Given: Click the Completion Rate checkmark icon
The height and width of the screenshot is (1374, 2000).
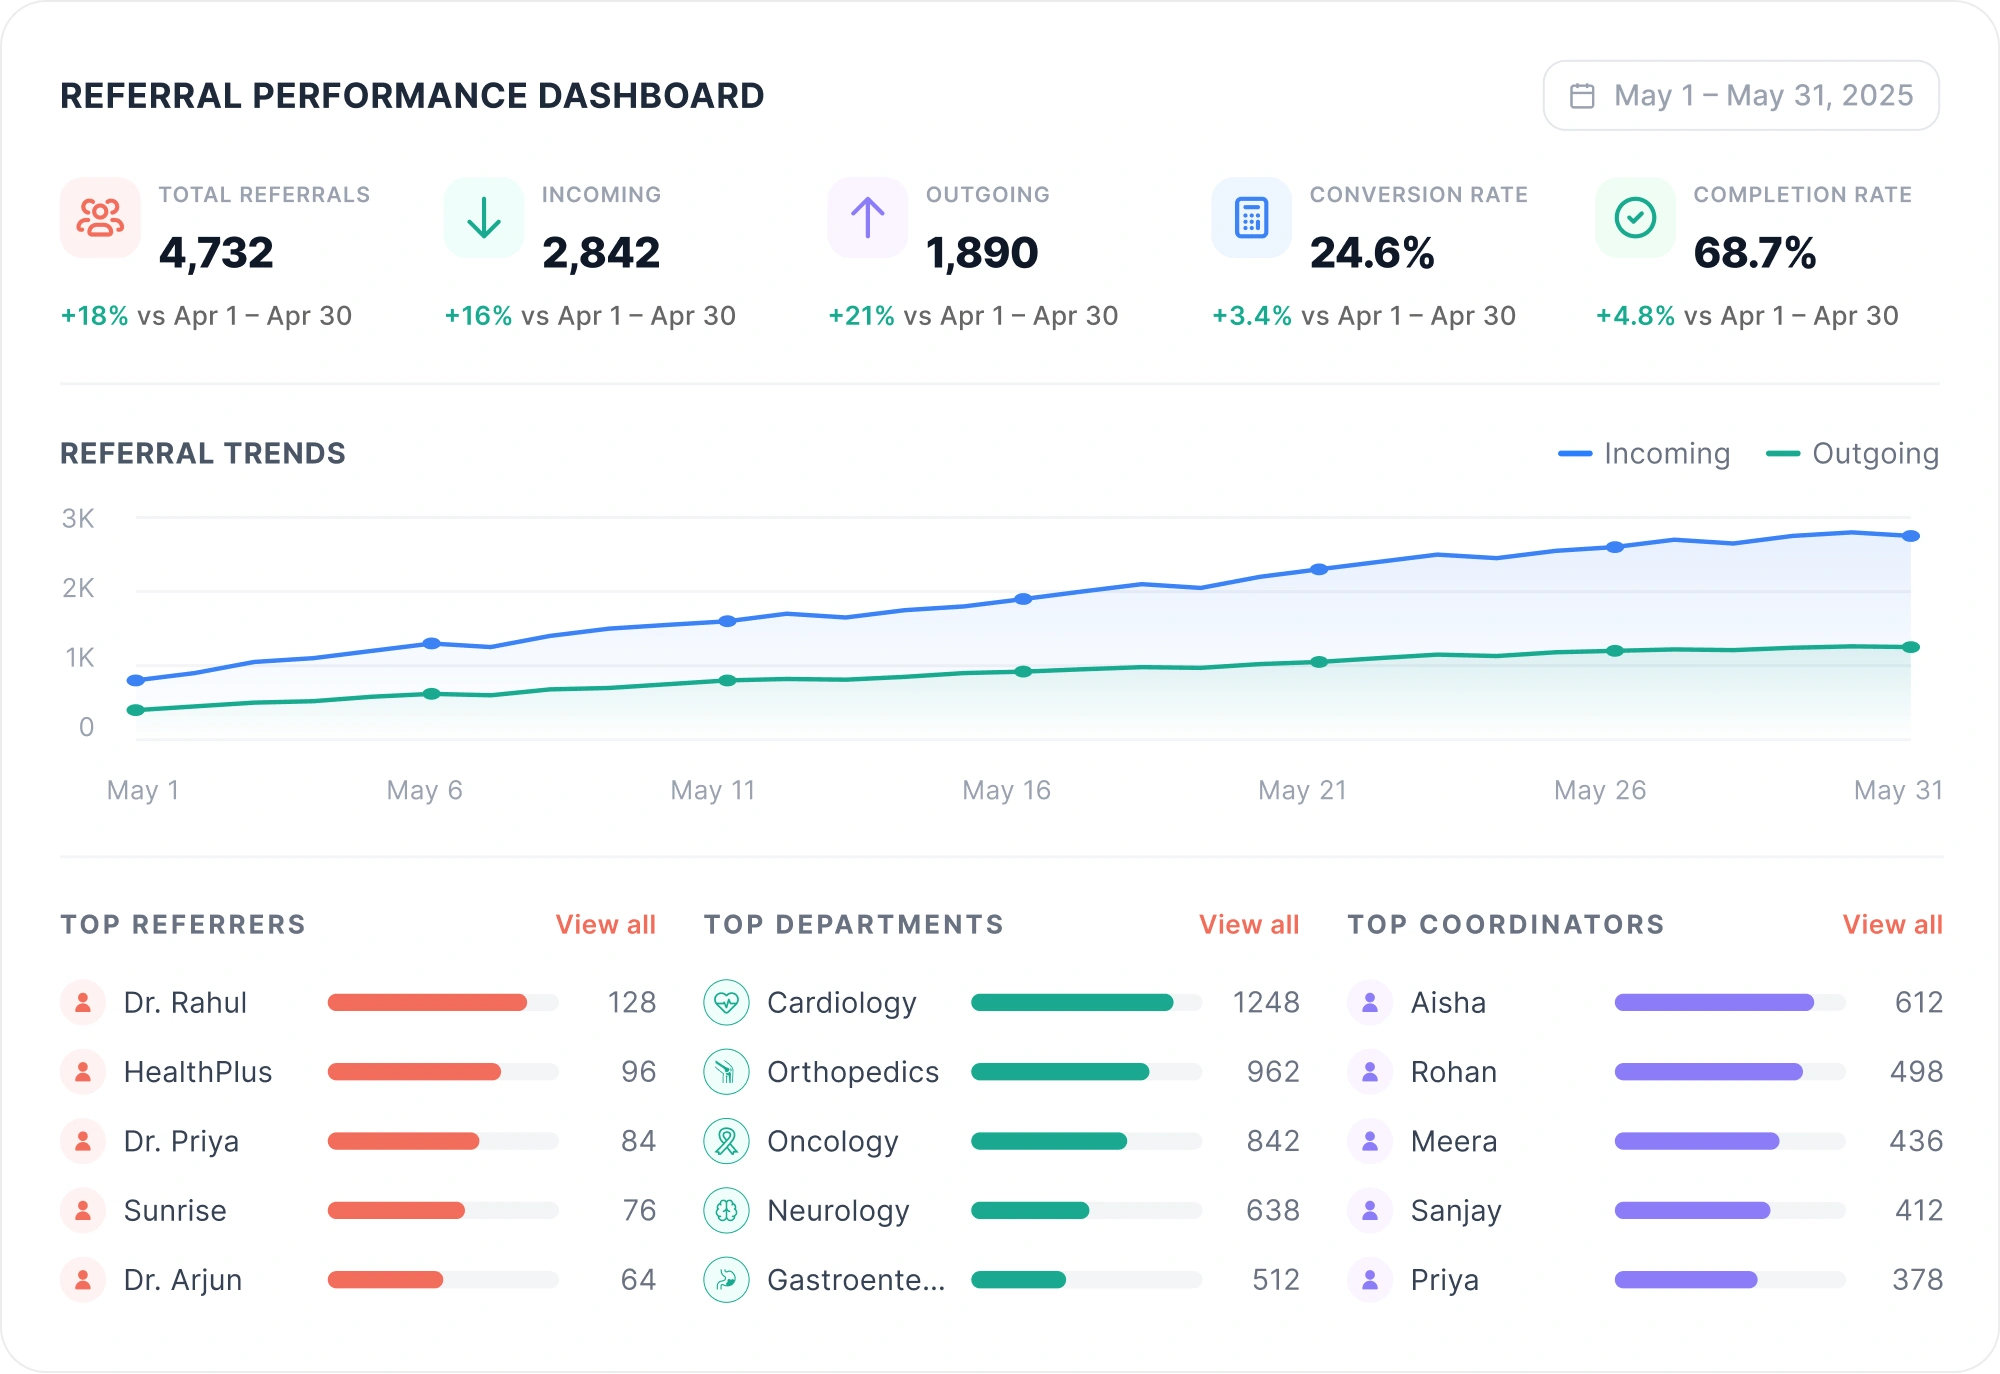Looking at the screenshot, I should pyautogui.click(x=1636, y=217).
